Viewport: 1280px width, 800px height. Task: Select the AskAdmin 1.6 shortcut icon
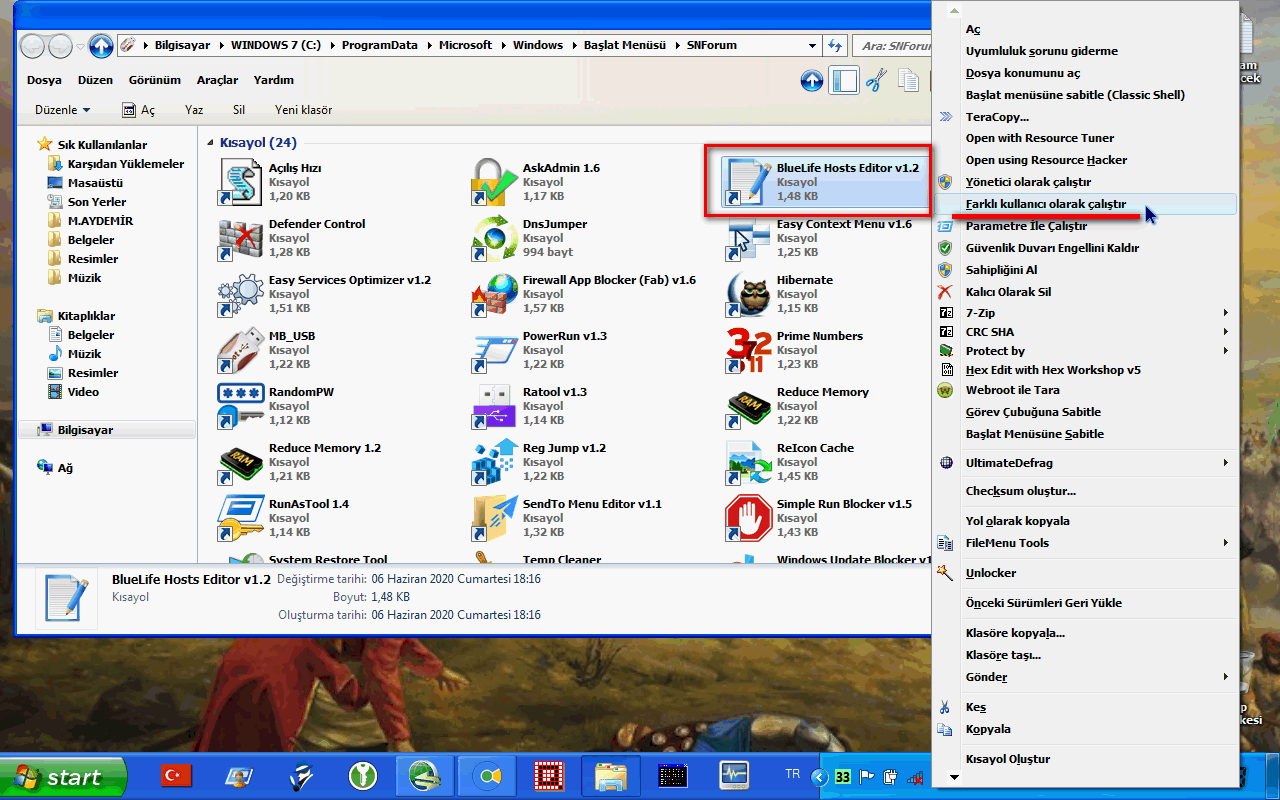point(495,182)
